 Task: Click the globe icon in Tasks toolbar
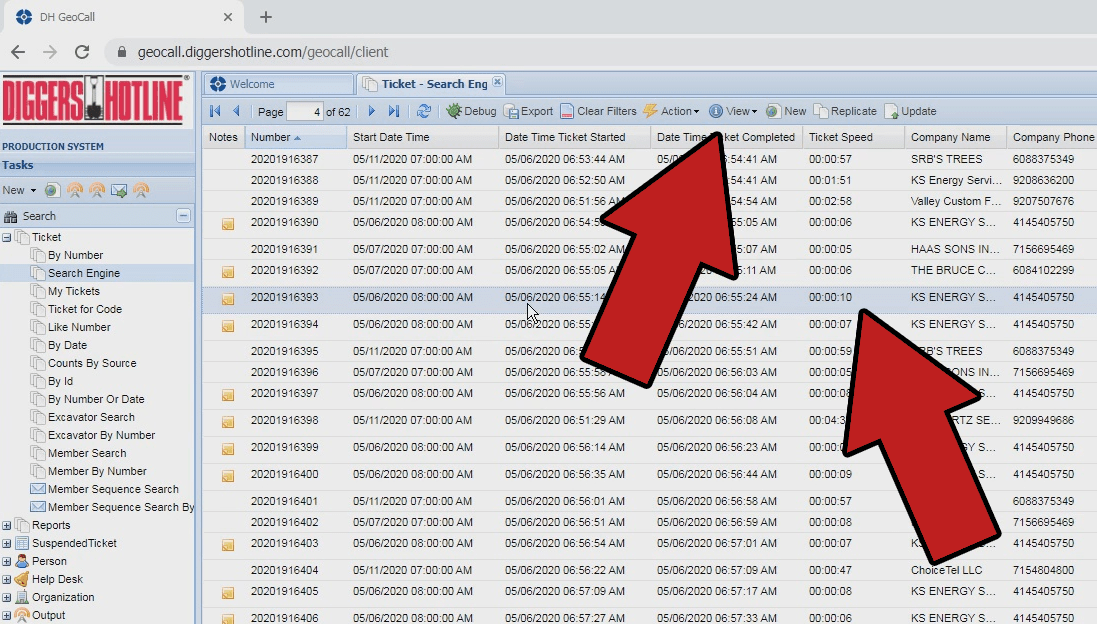tap(52, 190)
